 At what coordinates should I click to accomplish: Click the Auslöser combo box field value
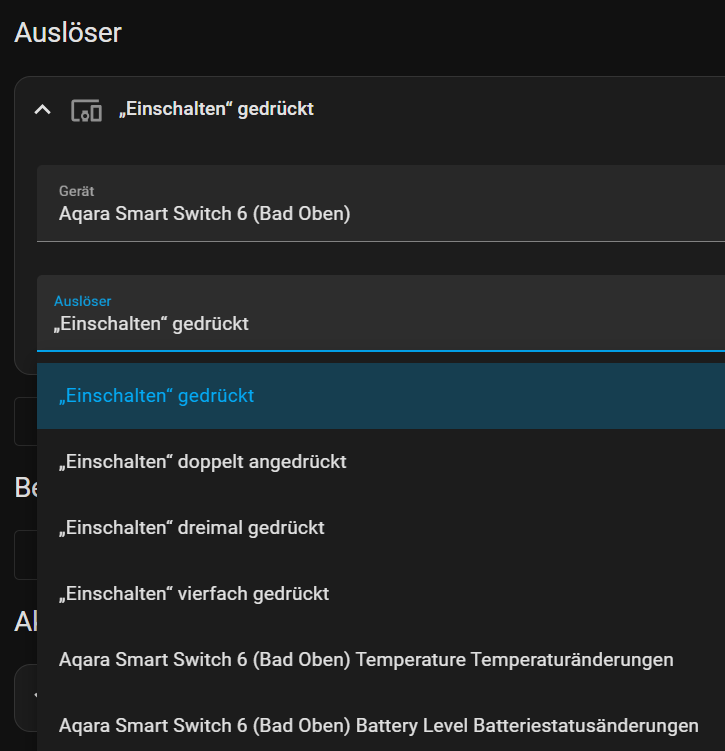(380, 323)
